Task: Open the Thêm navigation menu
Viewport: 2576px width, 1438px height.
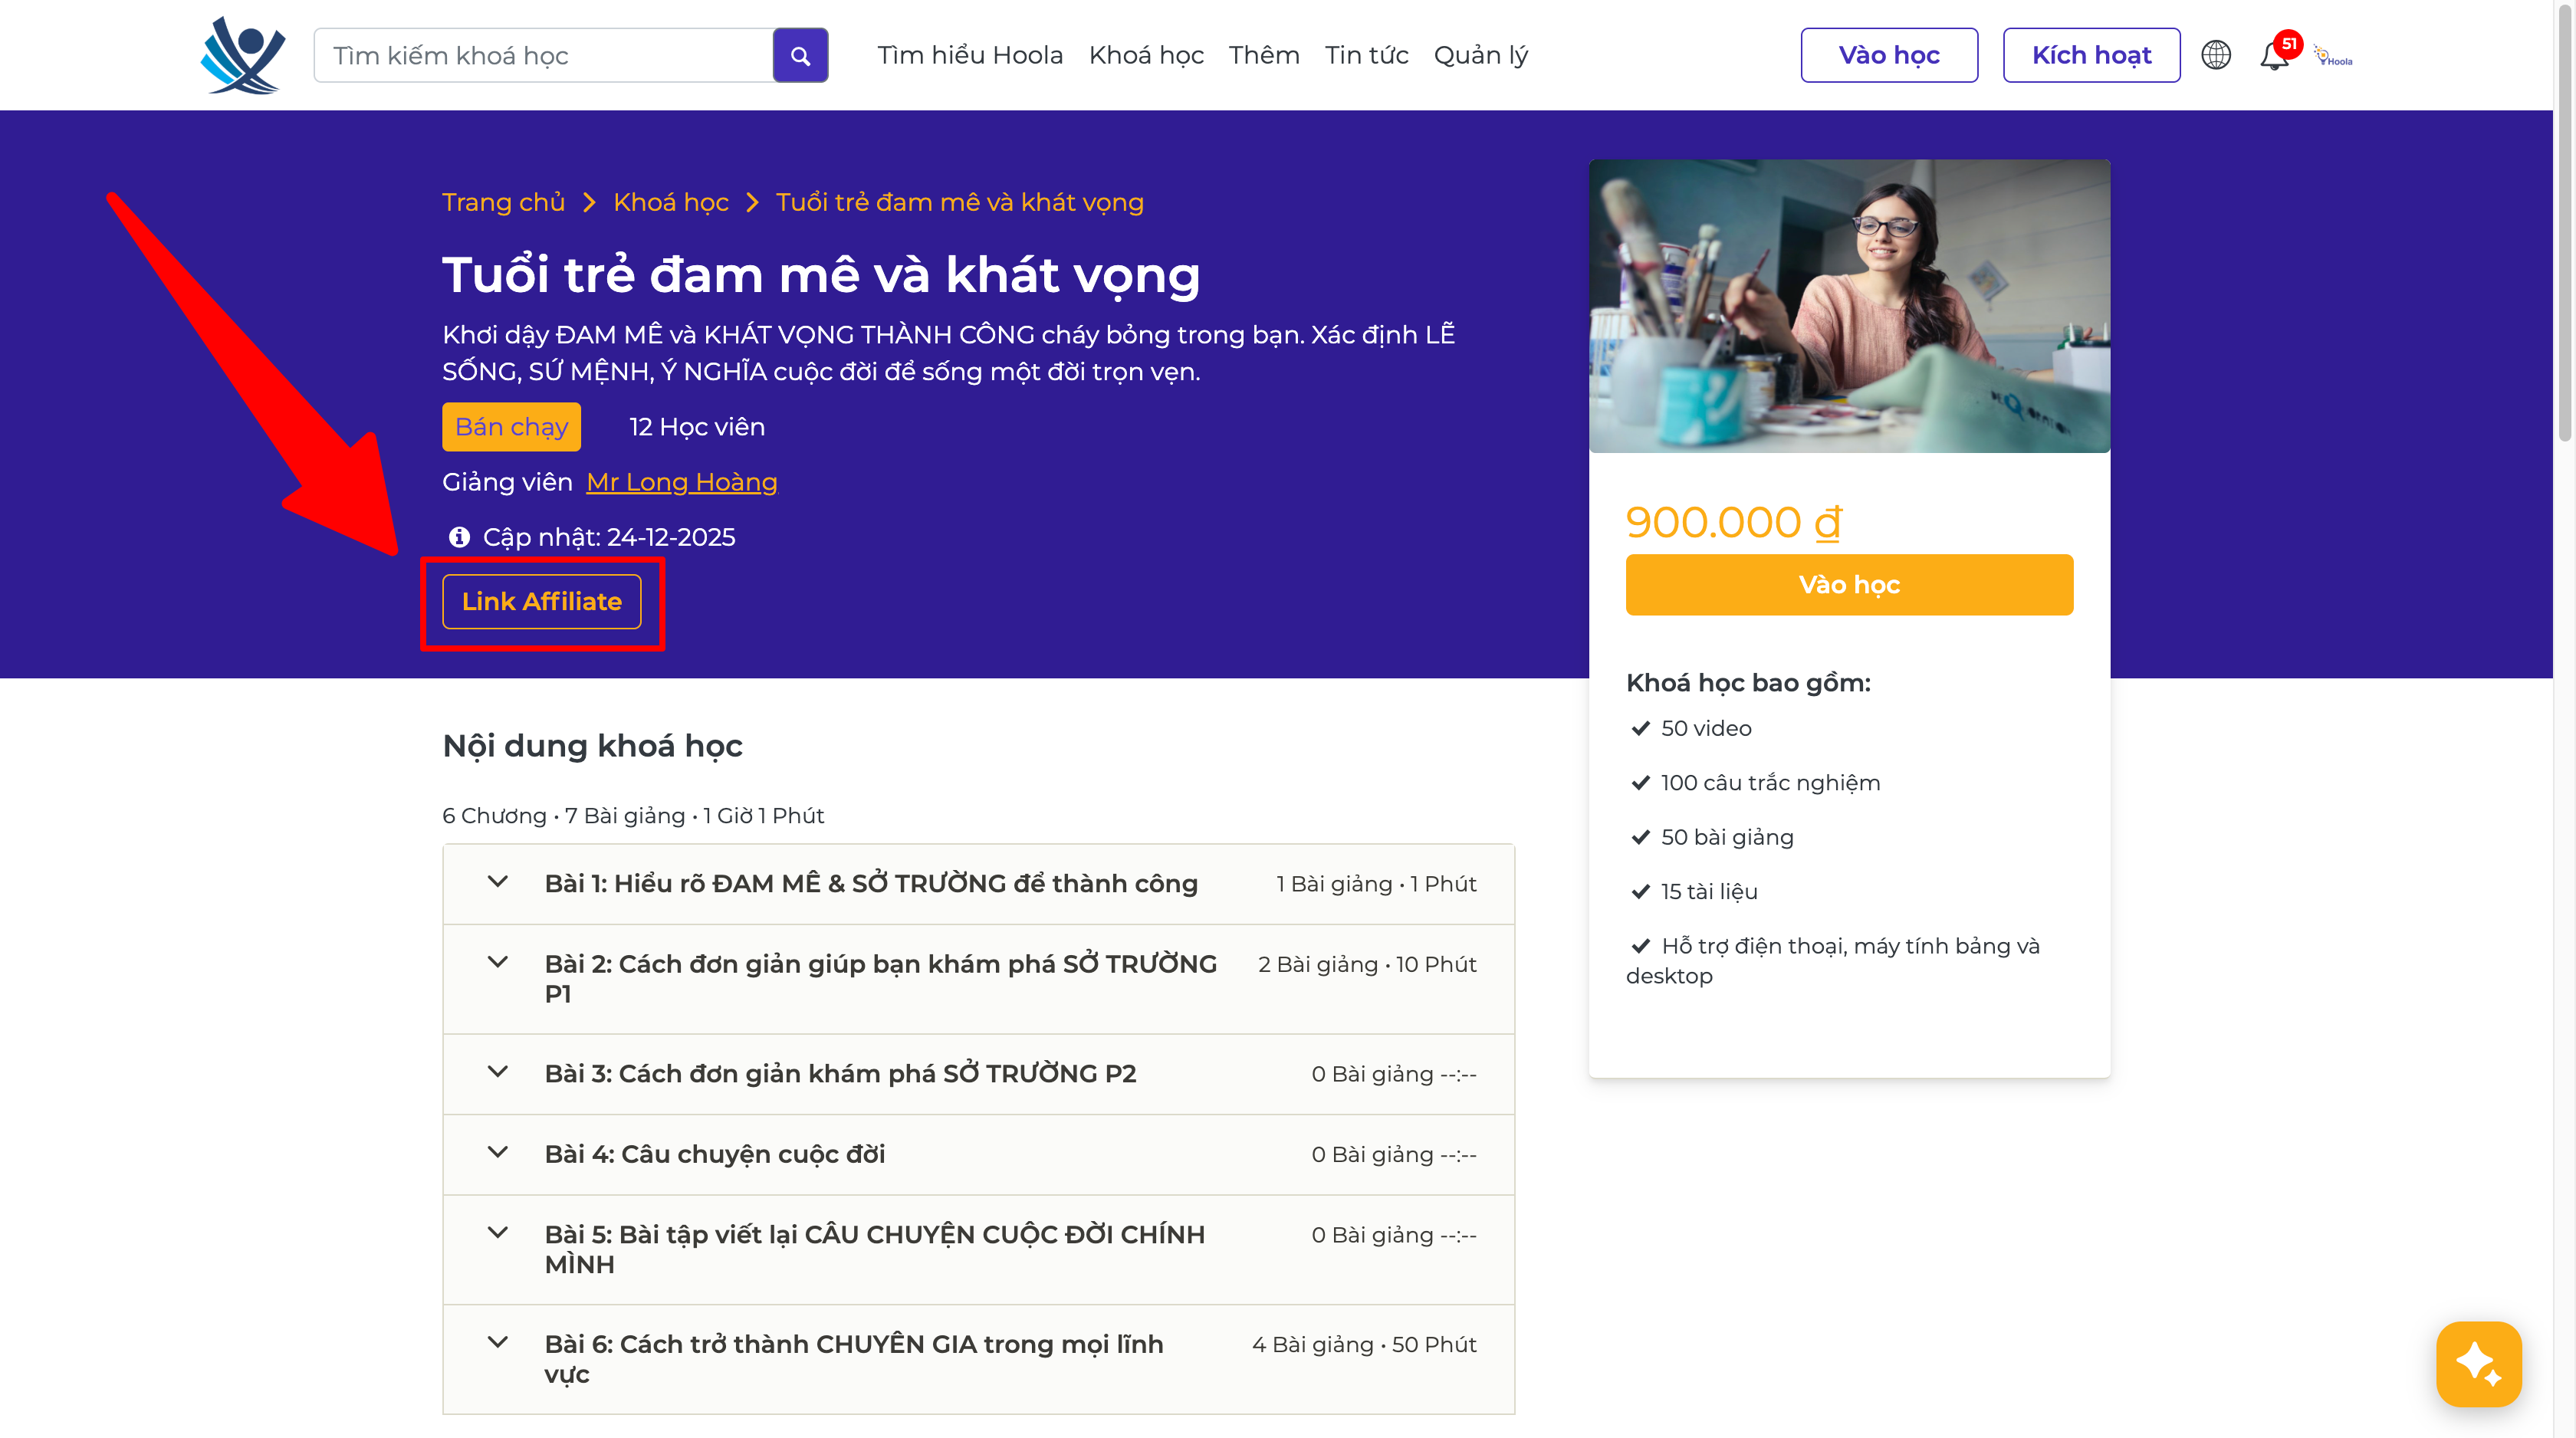Action: pos(1264,55)
